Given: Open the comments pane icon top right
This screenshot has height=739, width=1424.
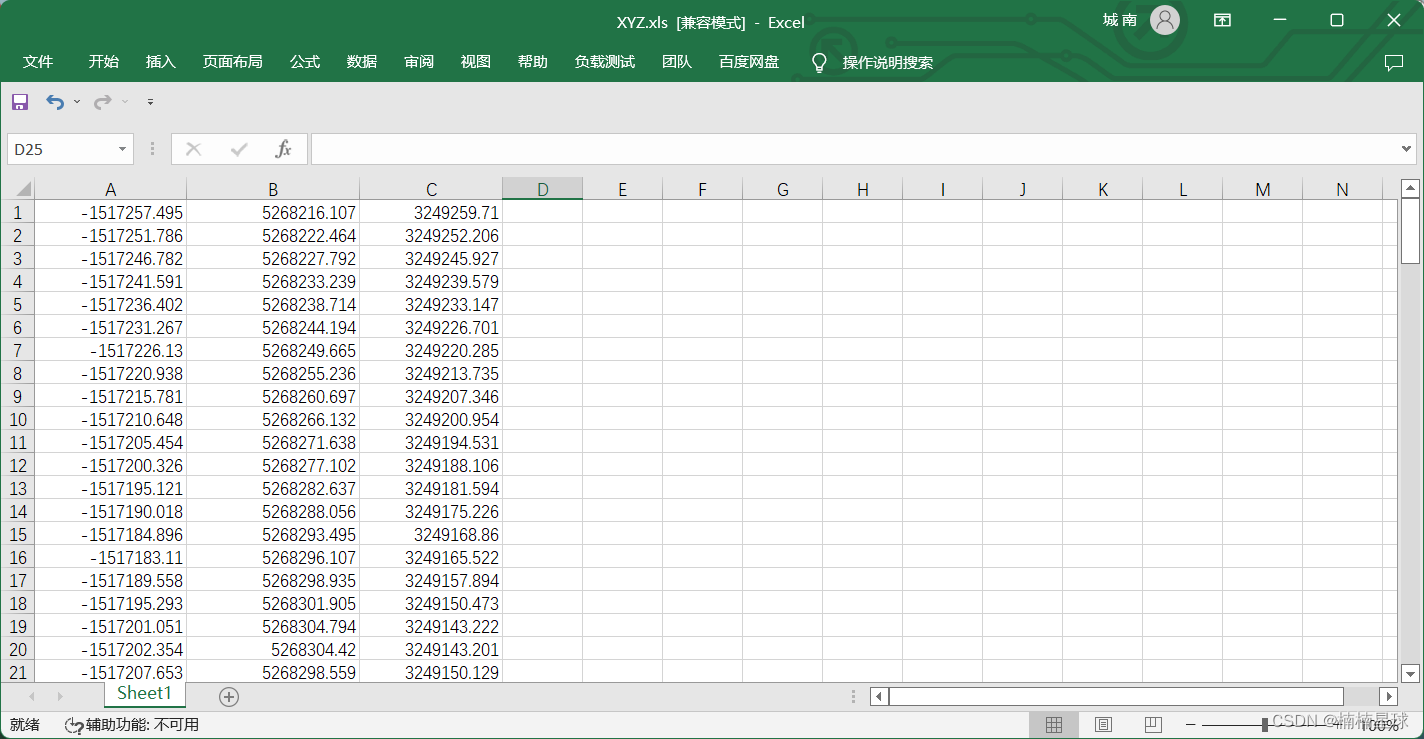Looking at the screenshot, I should click(1394, 62).
